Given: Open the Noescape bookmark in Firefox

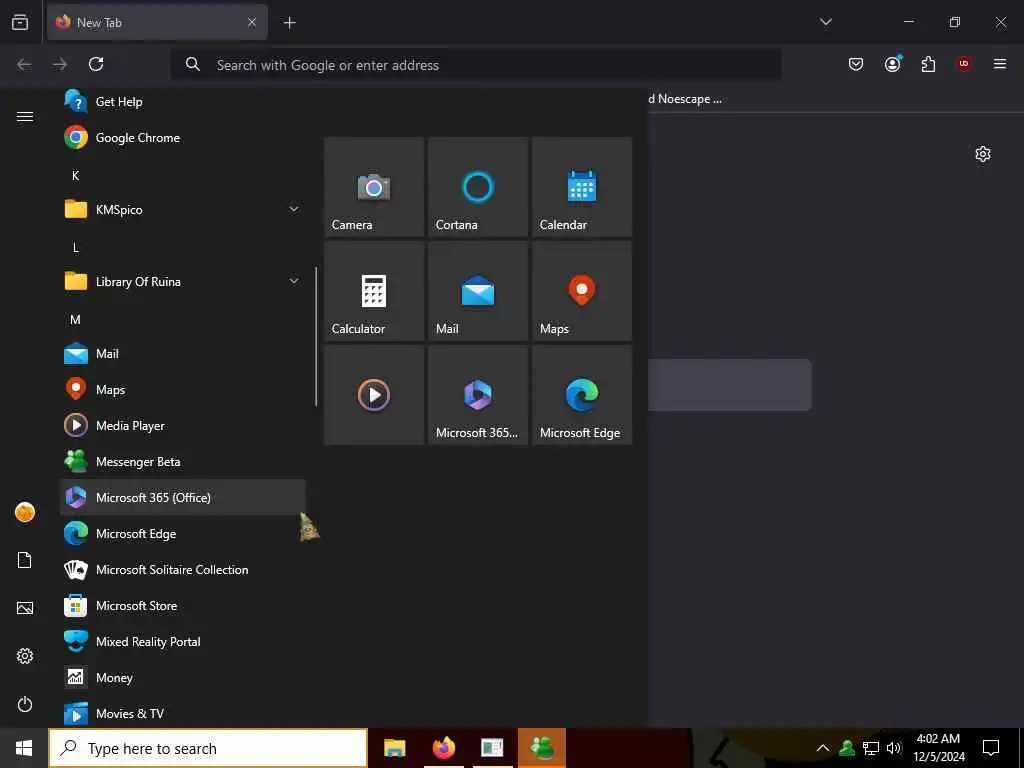Looking at the screenshot, I should (x=686, y=99).
